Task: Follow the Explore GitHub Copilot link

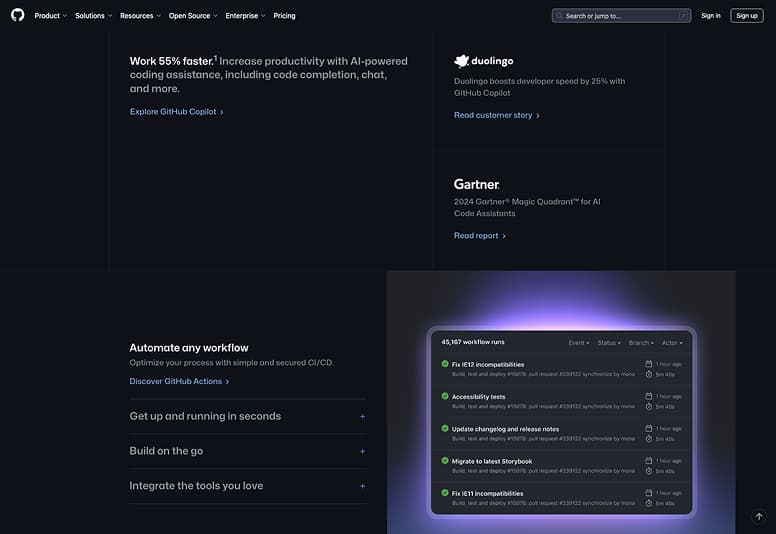Action: 177,112
